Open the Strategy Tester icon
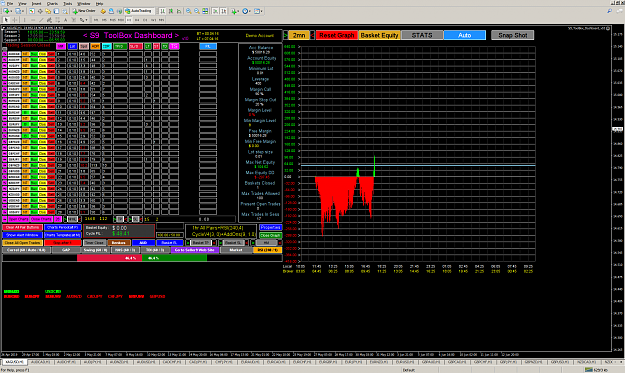625x373 pixels. (65, 11)
